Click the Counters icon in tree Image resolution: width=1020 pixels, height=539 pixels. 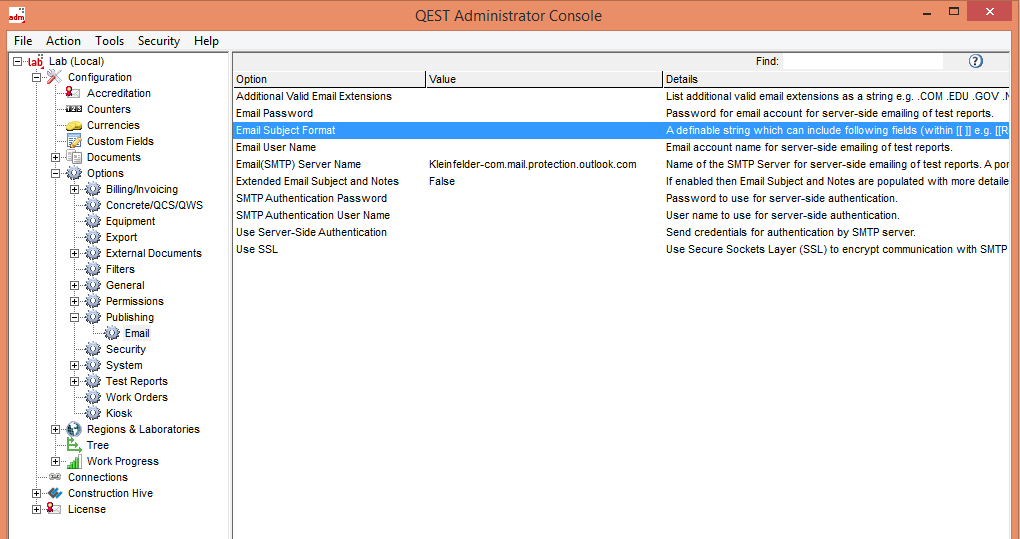coord(74,109)
